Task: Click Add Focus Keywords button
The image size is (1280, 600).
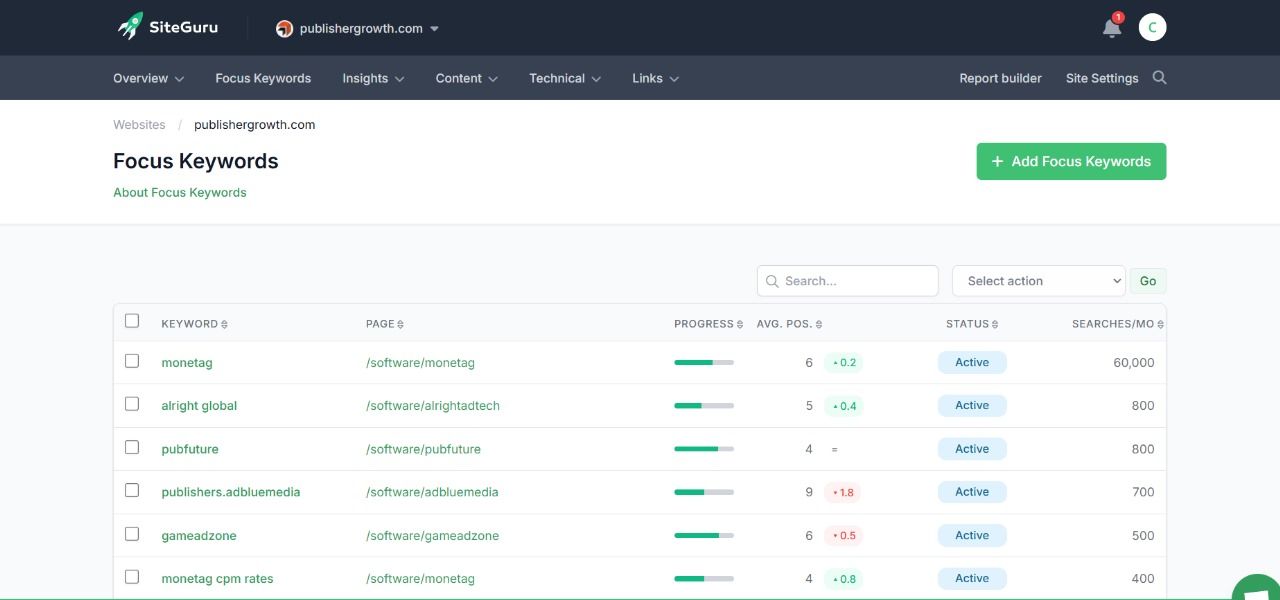Action: 1071,161
